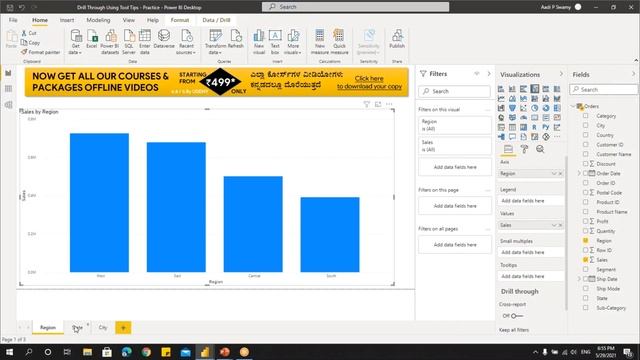Switch to Data view in sidebar
This screenshot has height=360, width=640.
(x=8, y=89)
